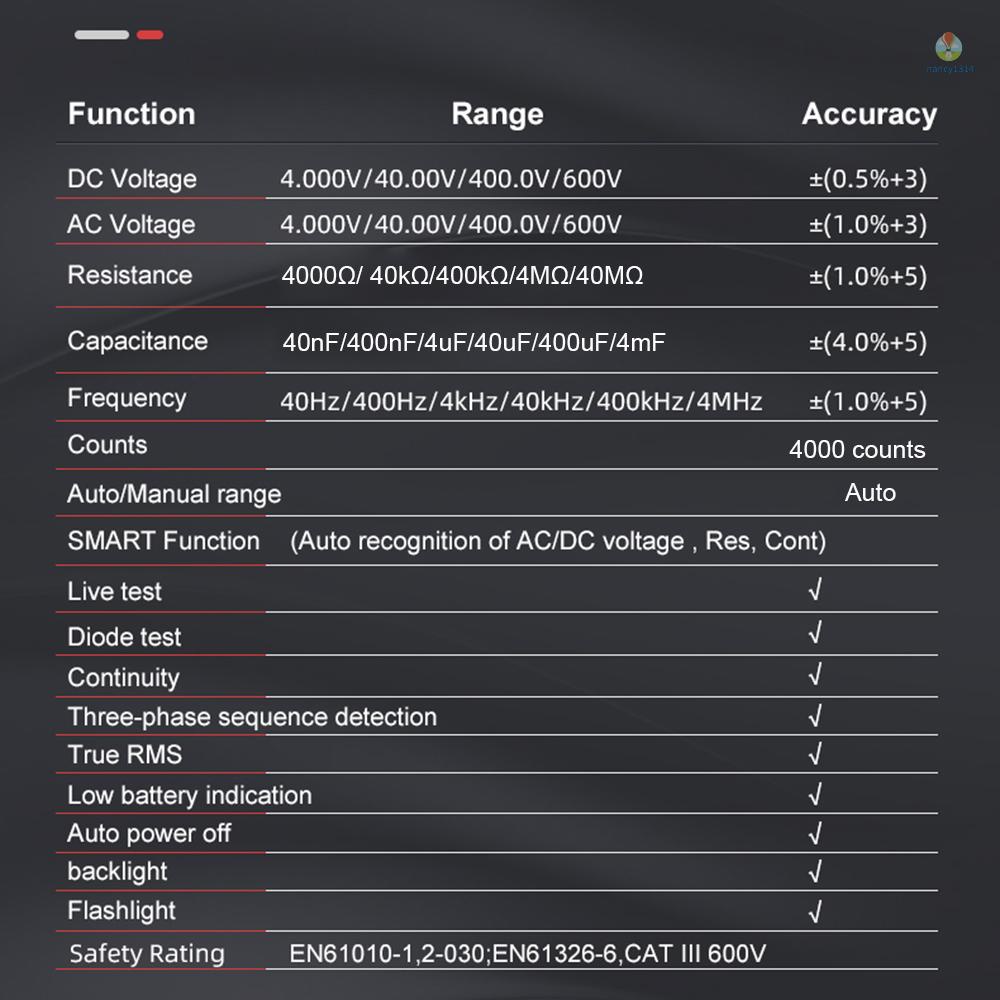Screen dimensions: 1000x1000
Task: Click the Auto power off checkmark
Action: tap(815, 833)
